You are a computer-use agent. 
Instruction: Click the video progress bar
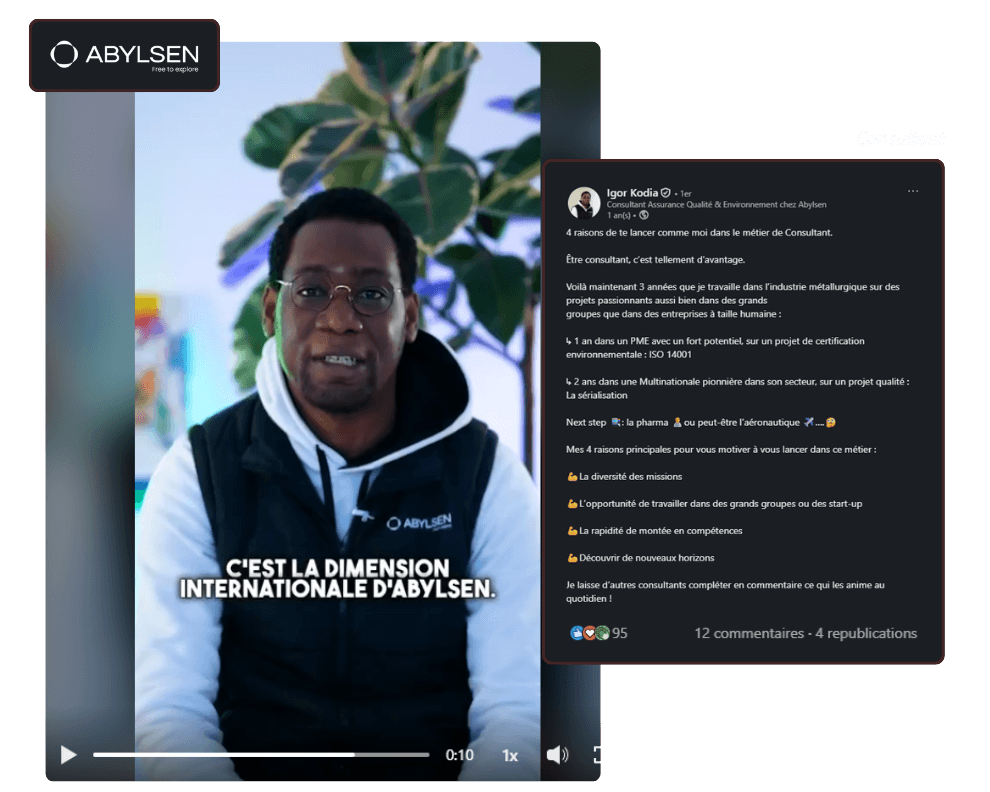click(x=261, y=755)
